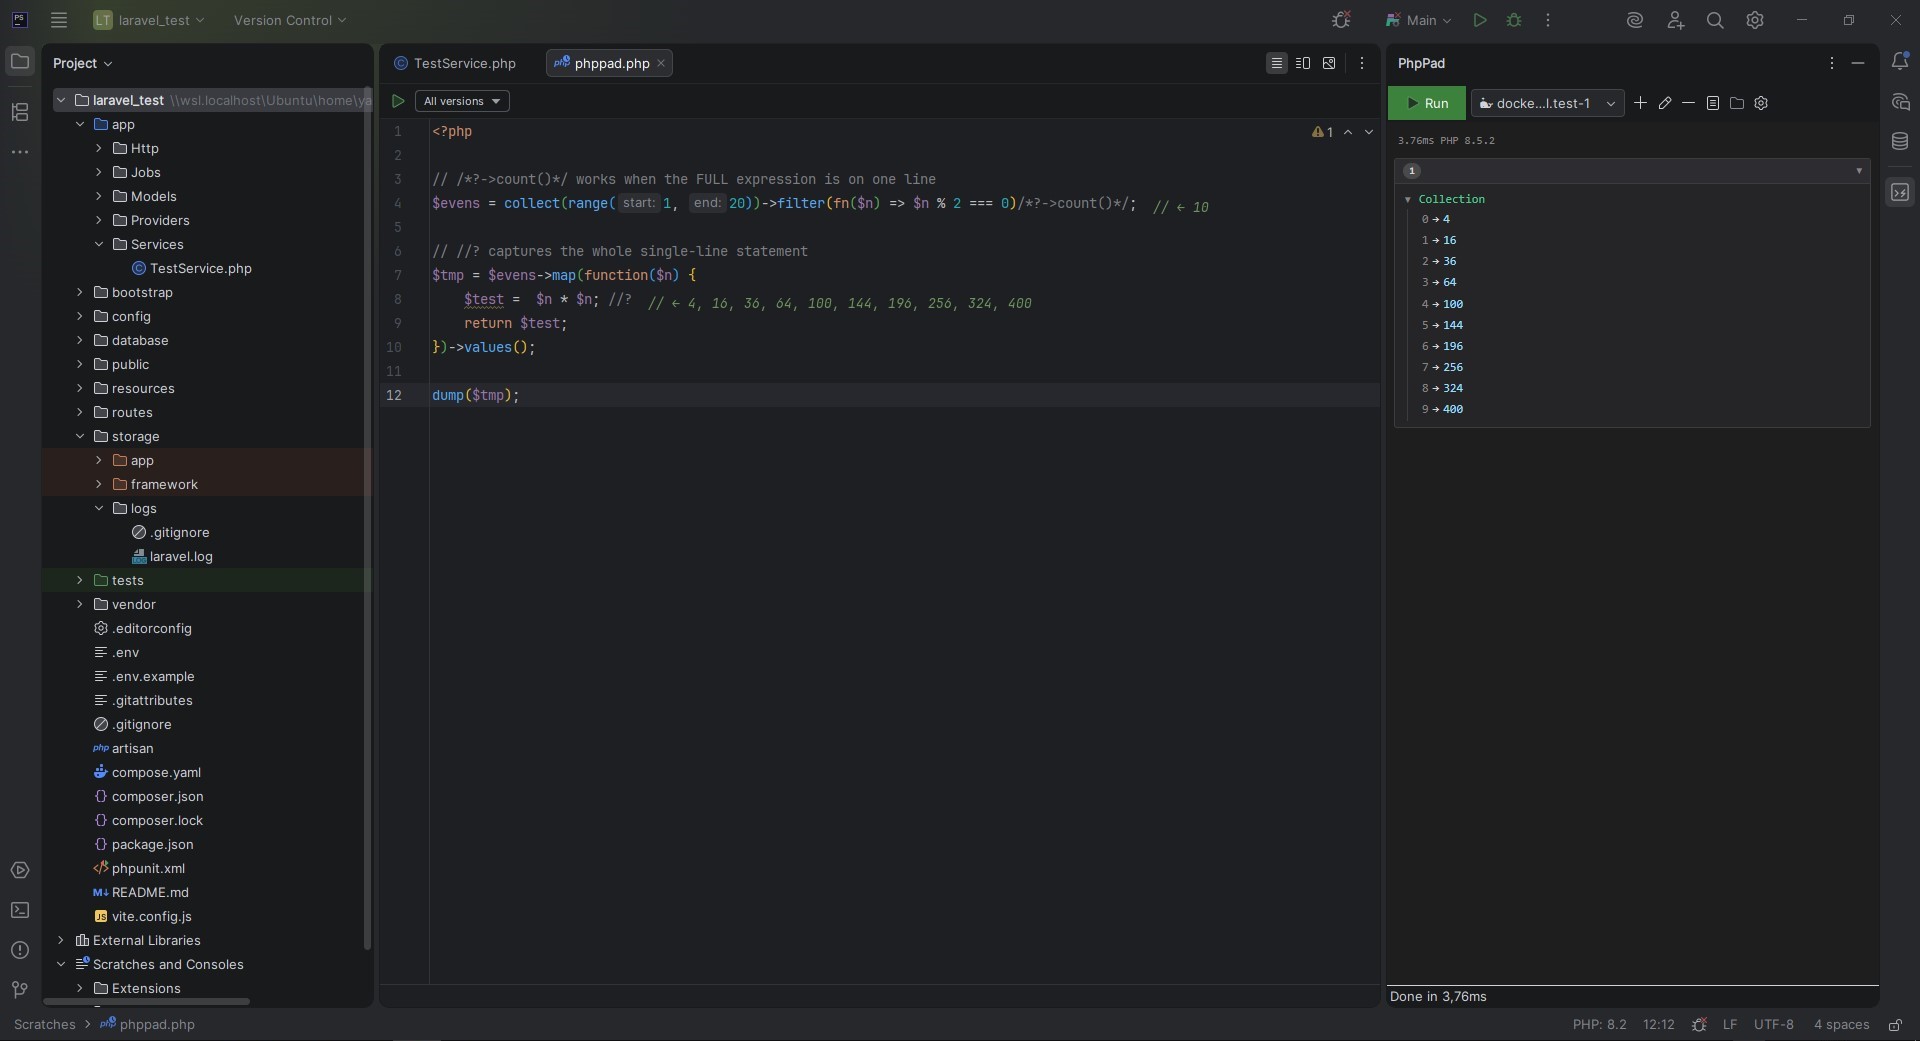
Task: Expand the tests folder in project tree
Action: 80,580
